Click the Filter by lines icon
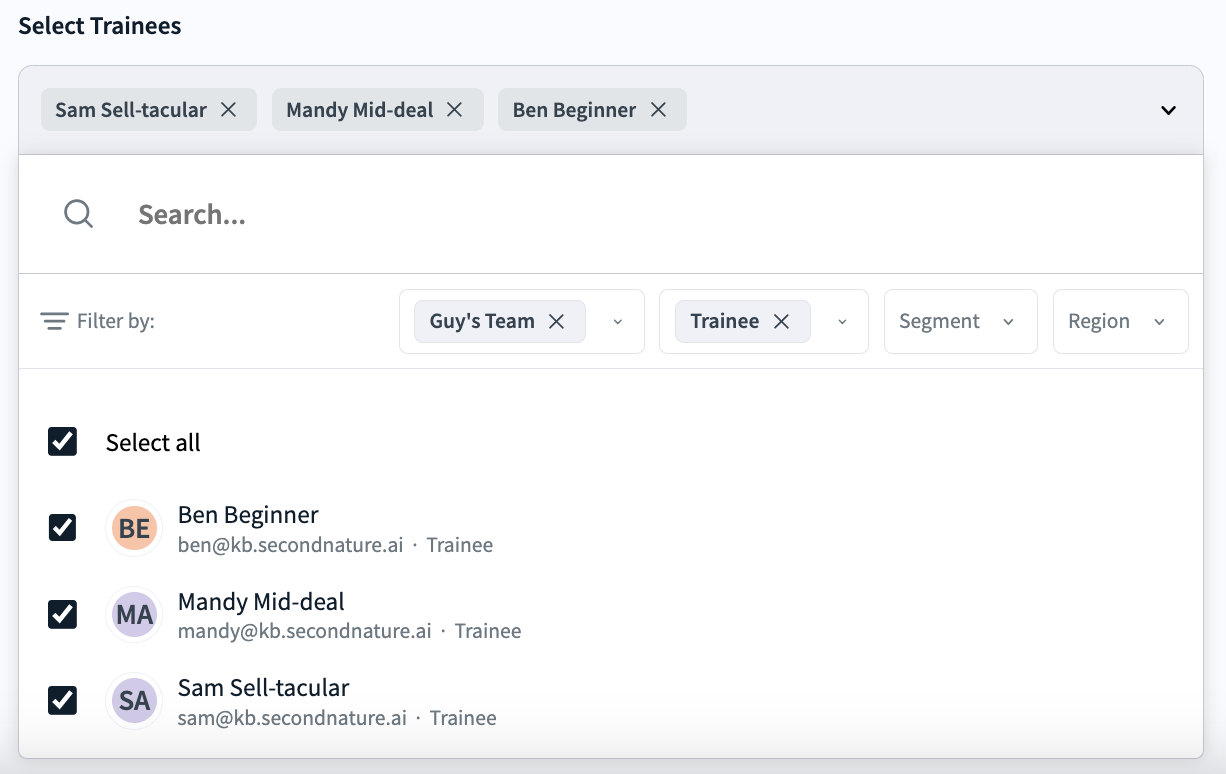1226x774 pixels. [53, 321]
